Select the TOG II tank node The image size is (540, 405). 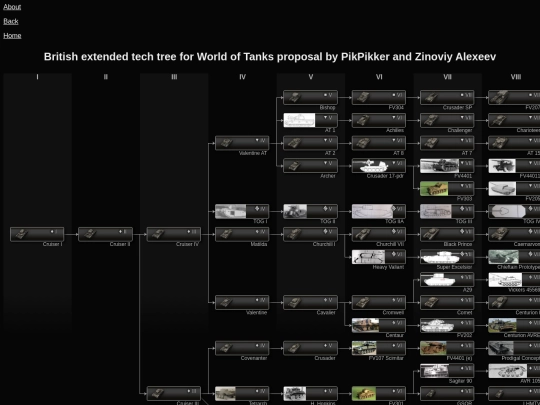pyautogui.click(x=310, y=211)
